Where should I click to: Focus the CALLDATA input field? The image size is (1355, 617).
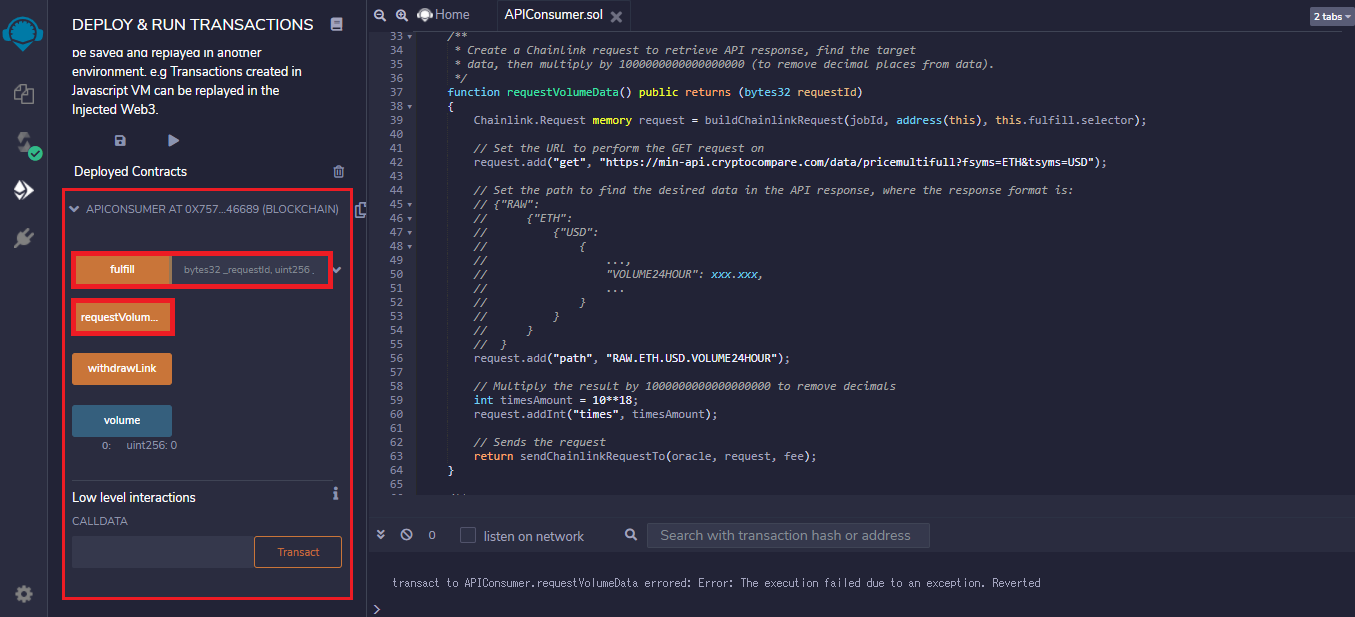point(163,552)
